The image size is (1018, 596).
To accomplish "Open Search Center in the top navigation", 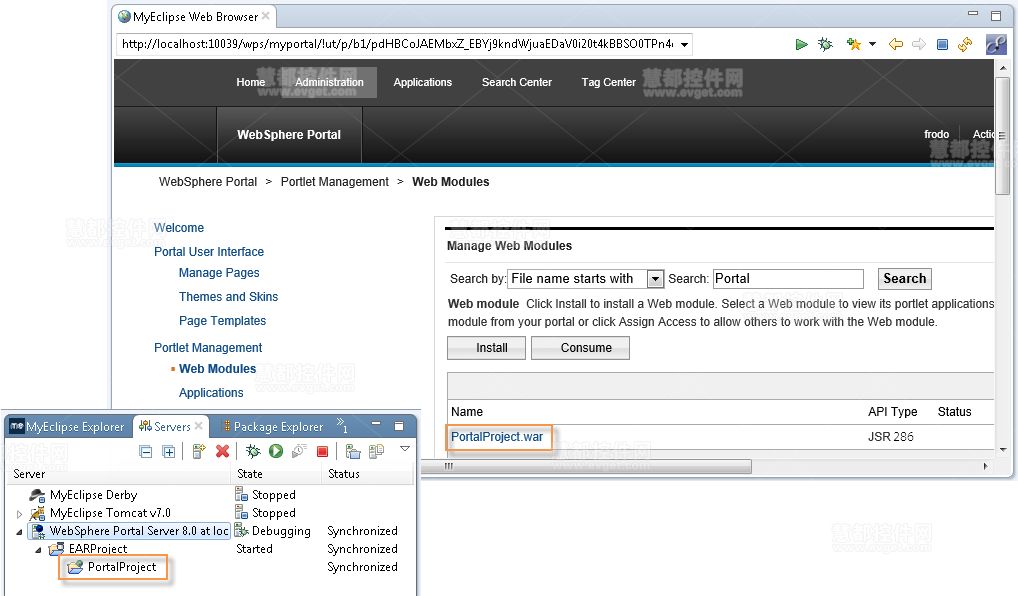I will point(517,82).
